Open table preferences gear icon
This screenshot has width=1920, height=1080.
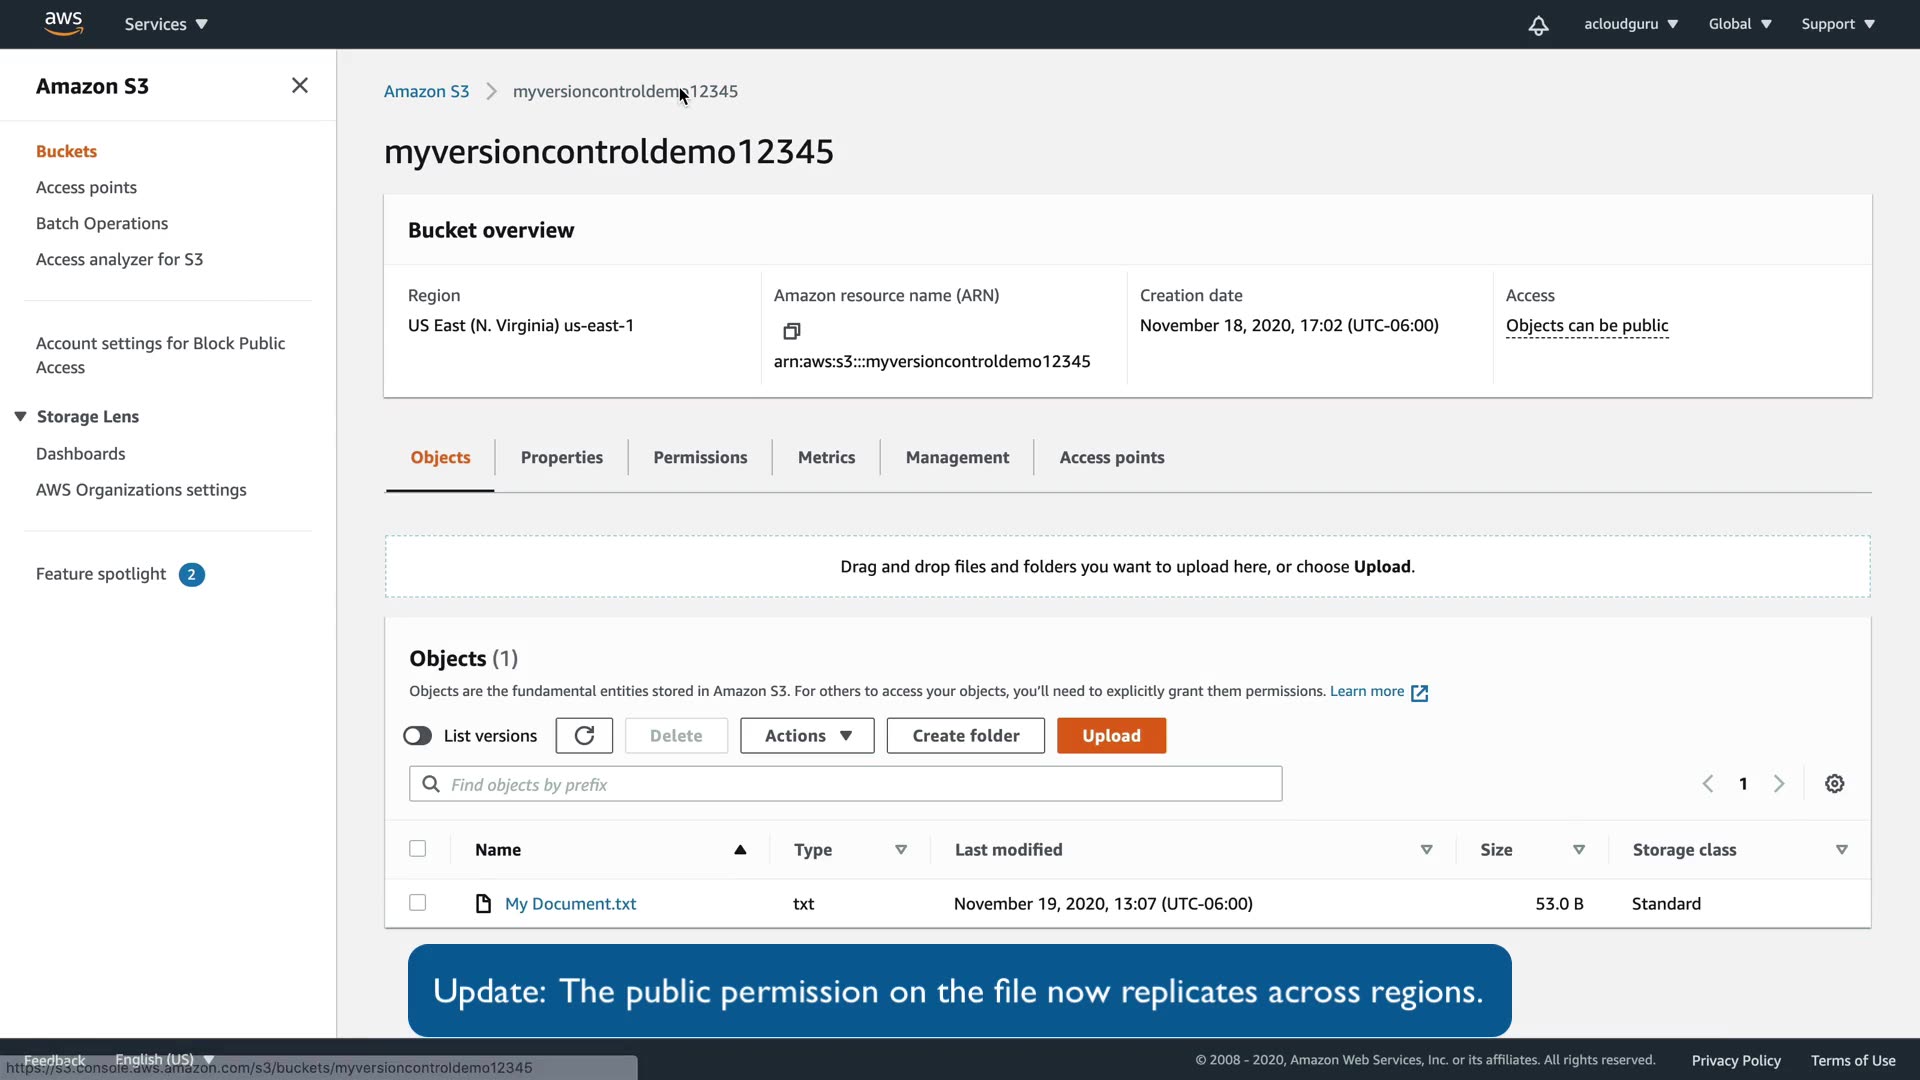tap(1834, 784)
